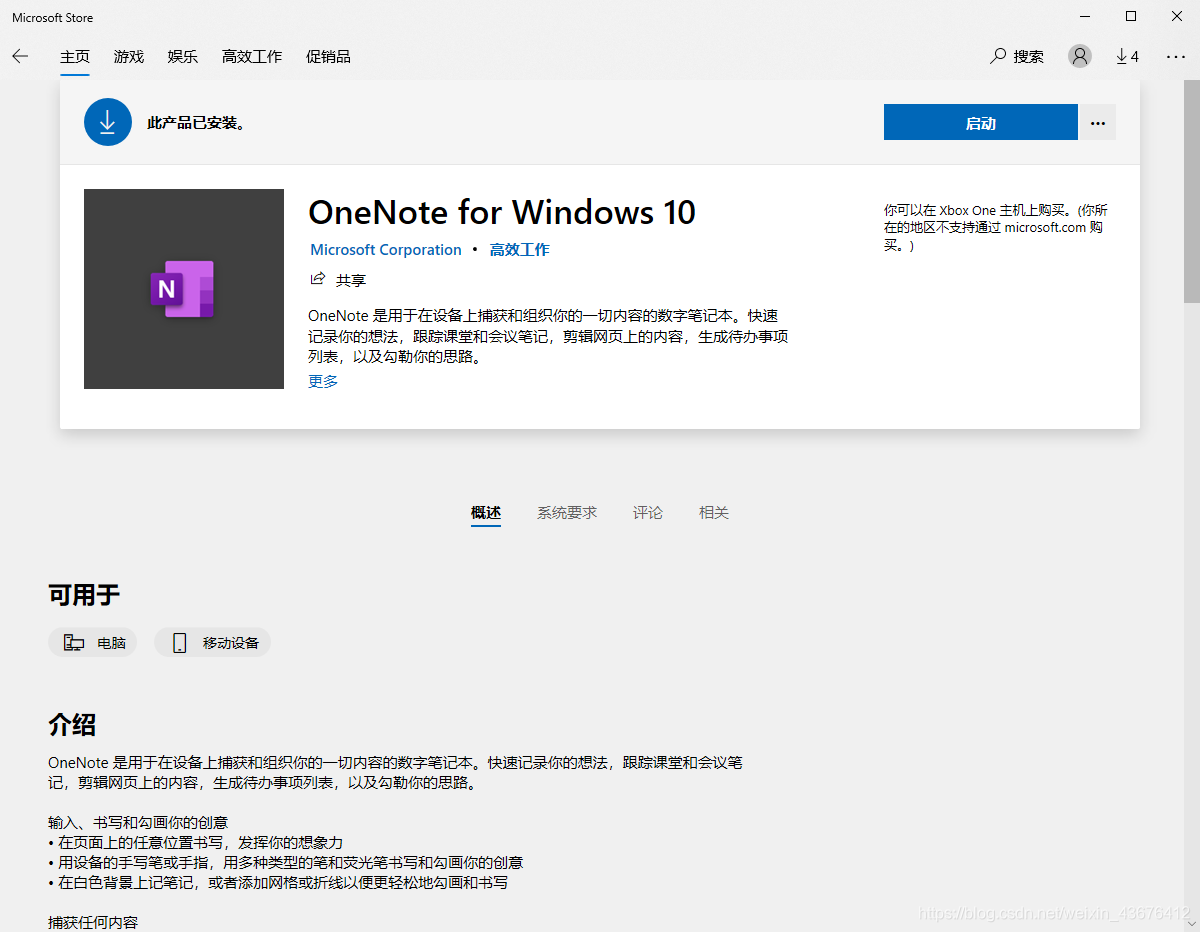Click the vertical scrollbar thumb
Viewport: 1200px width, 932px height.
(x=1192, y=190)
